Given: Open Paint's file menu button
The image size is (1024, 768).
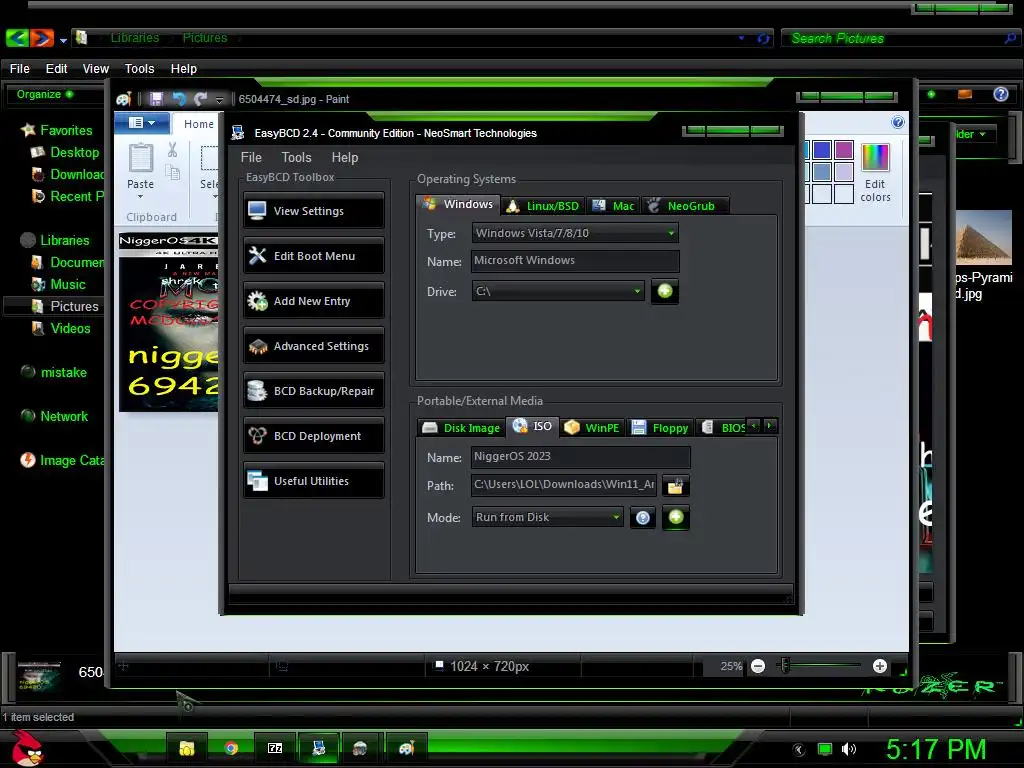Looking at the screenshot, I should click(x=142, y=123).
